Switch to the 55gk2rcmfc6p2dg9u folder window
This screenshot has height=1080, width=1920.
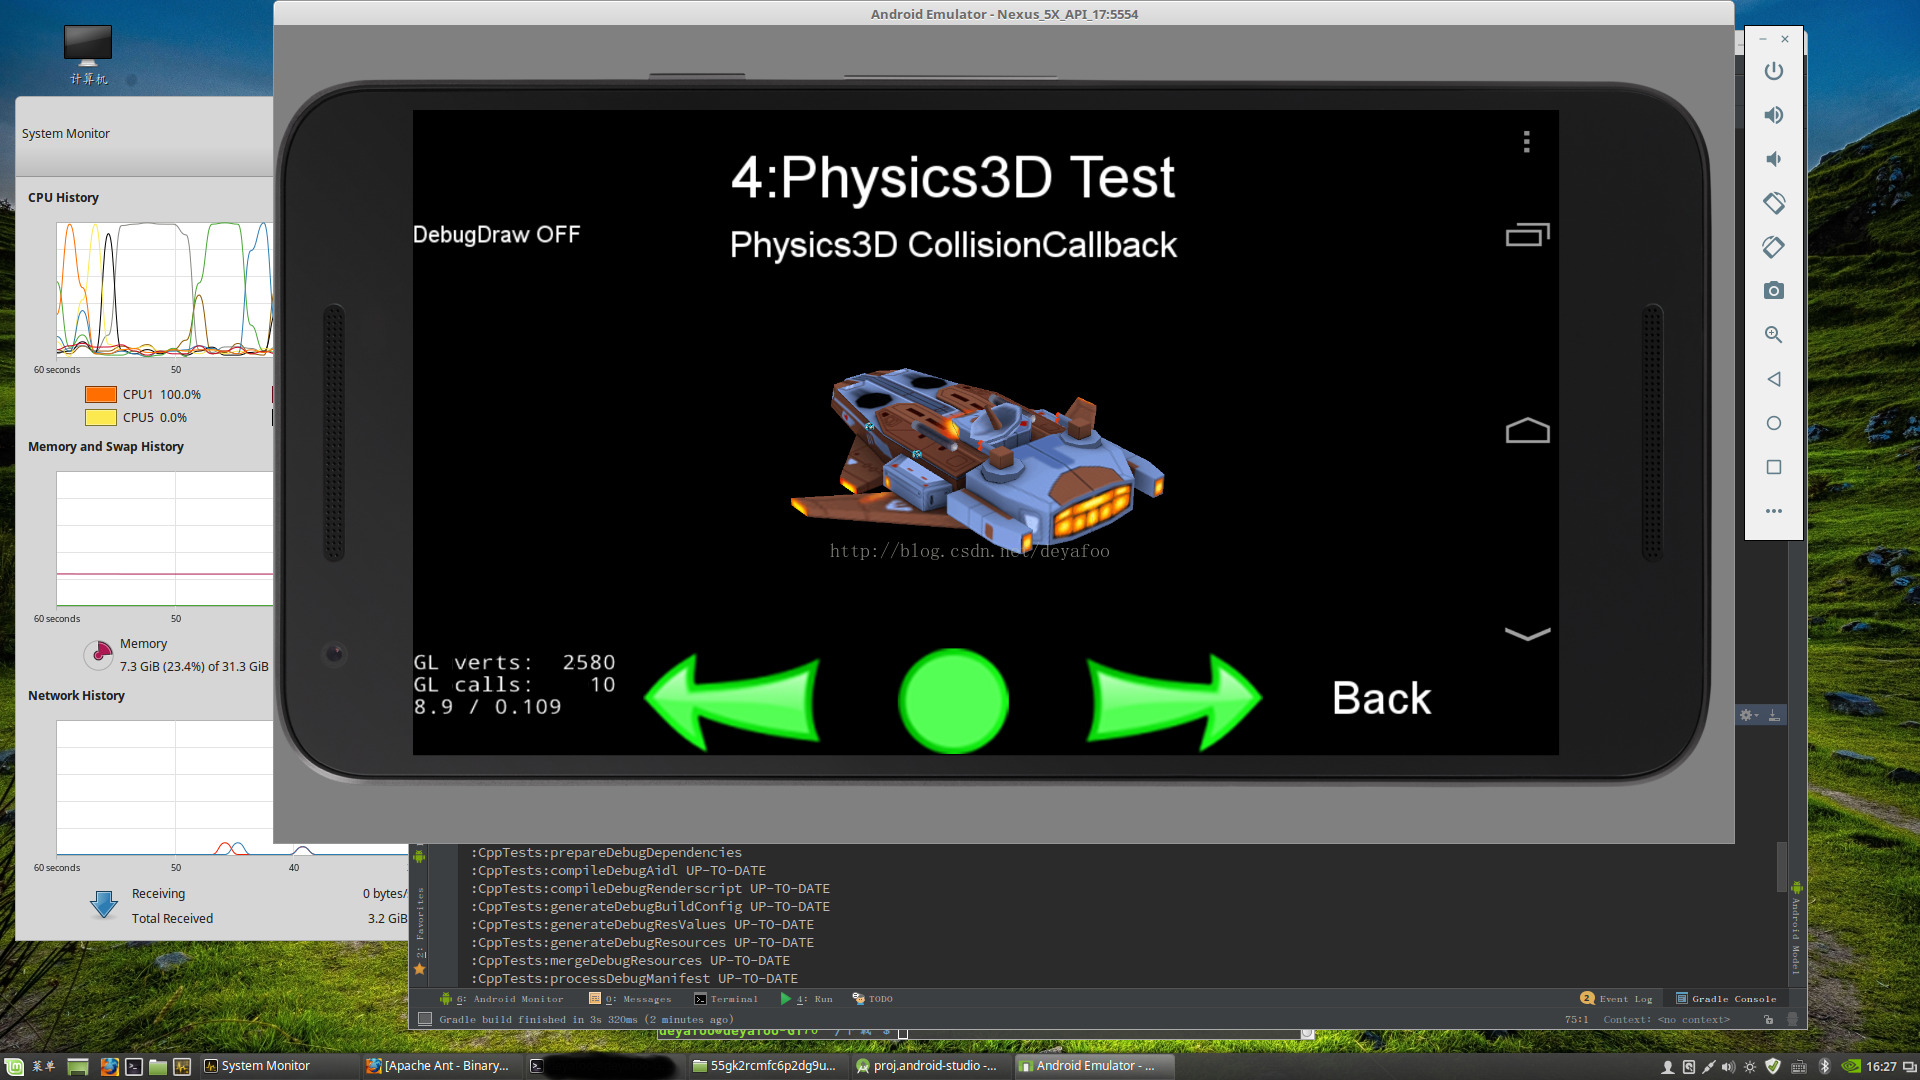766,1066
